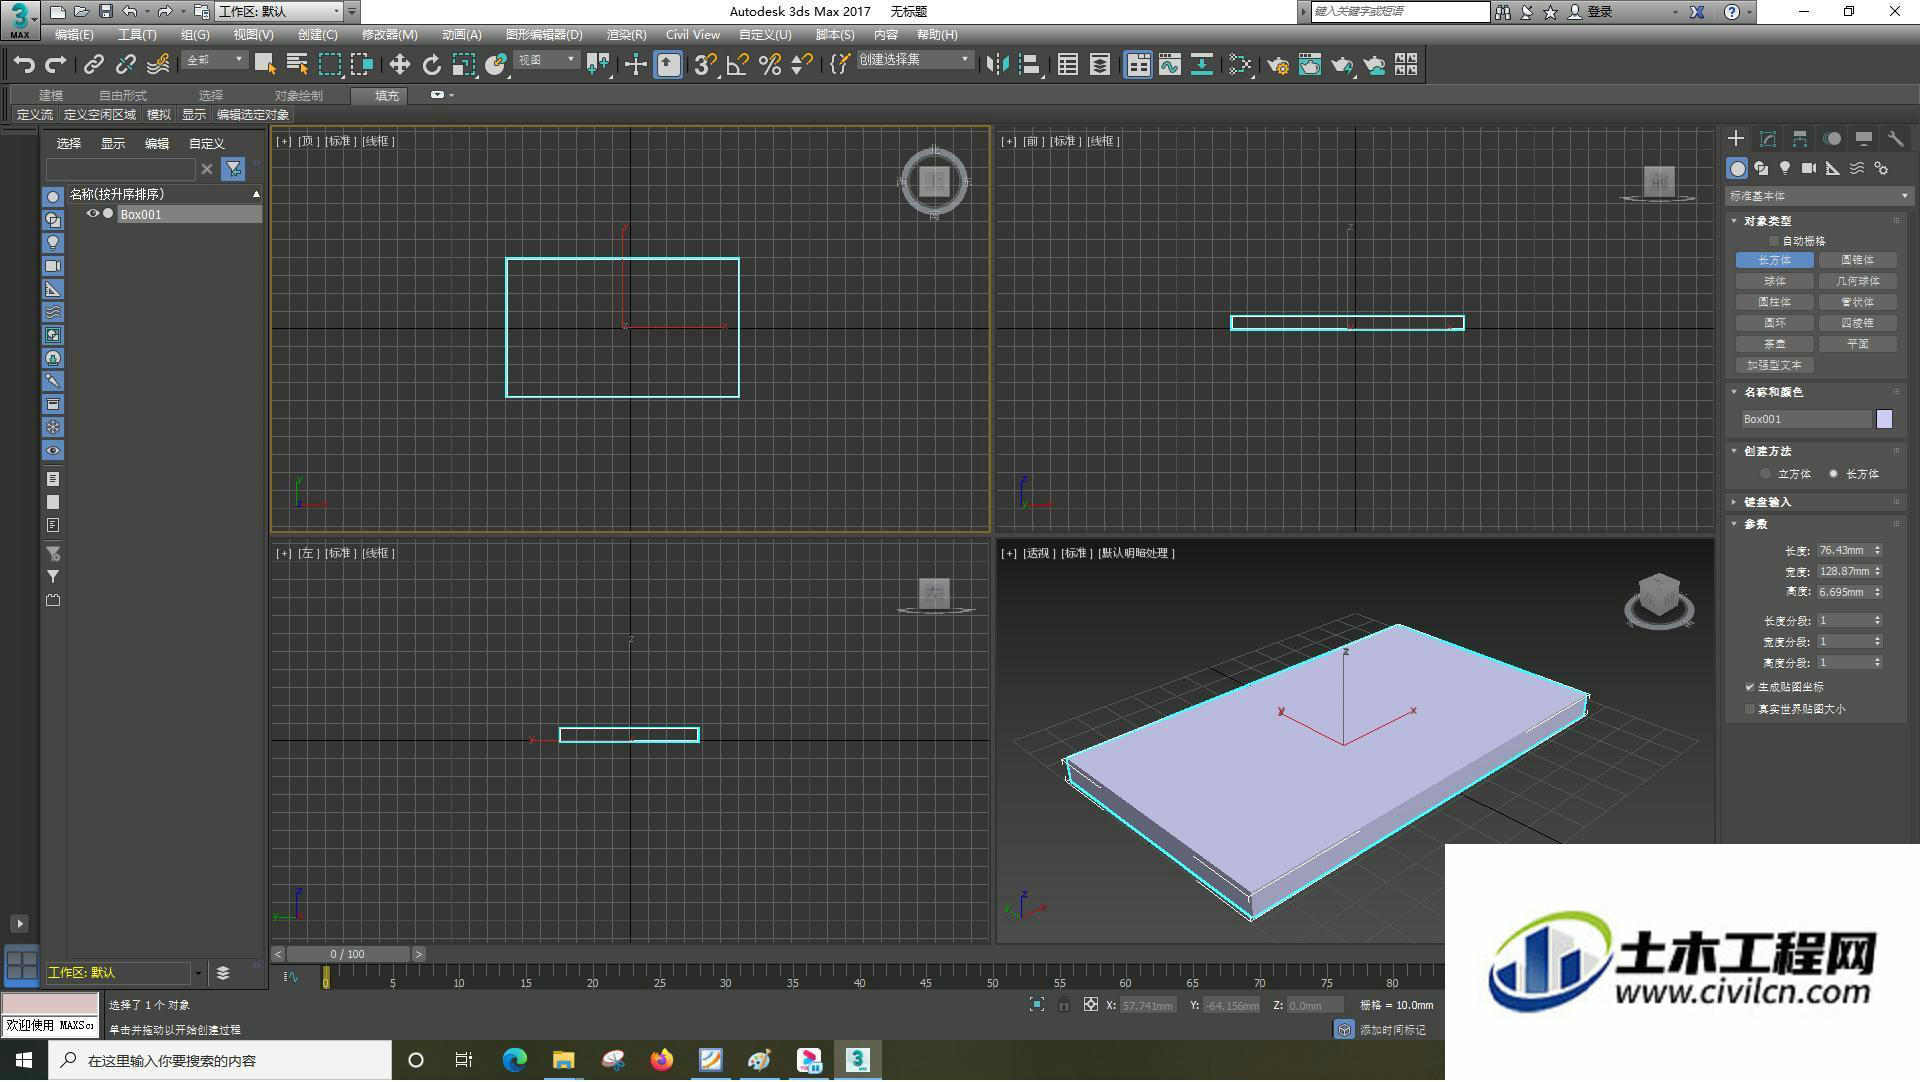Enable the 真实世界贴图大小 checkbox
Image resolution: width=1920 pixels, height=1082 pixels.
tap(1750, 709)
